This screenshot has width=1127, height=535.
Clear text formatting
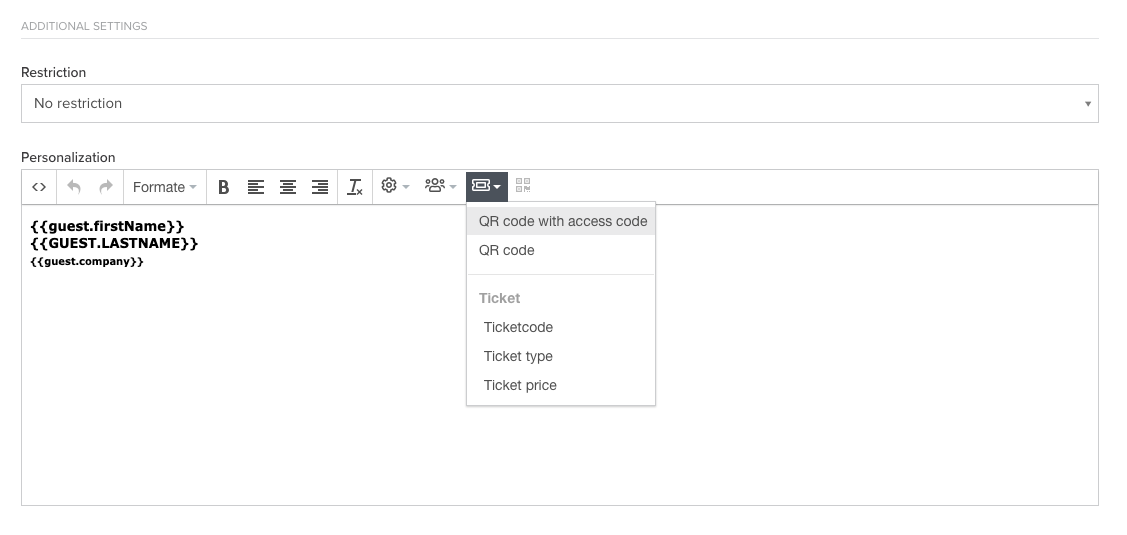pos(355,187)
